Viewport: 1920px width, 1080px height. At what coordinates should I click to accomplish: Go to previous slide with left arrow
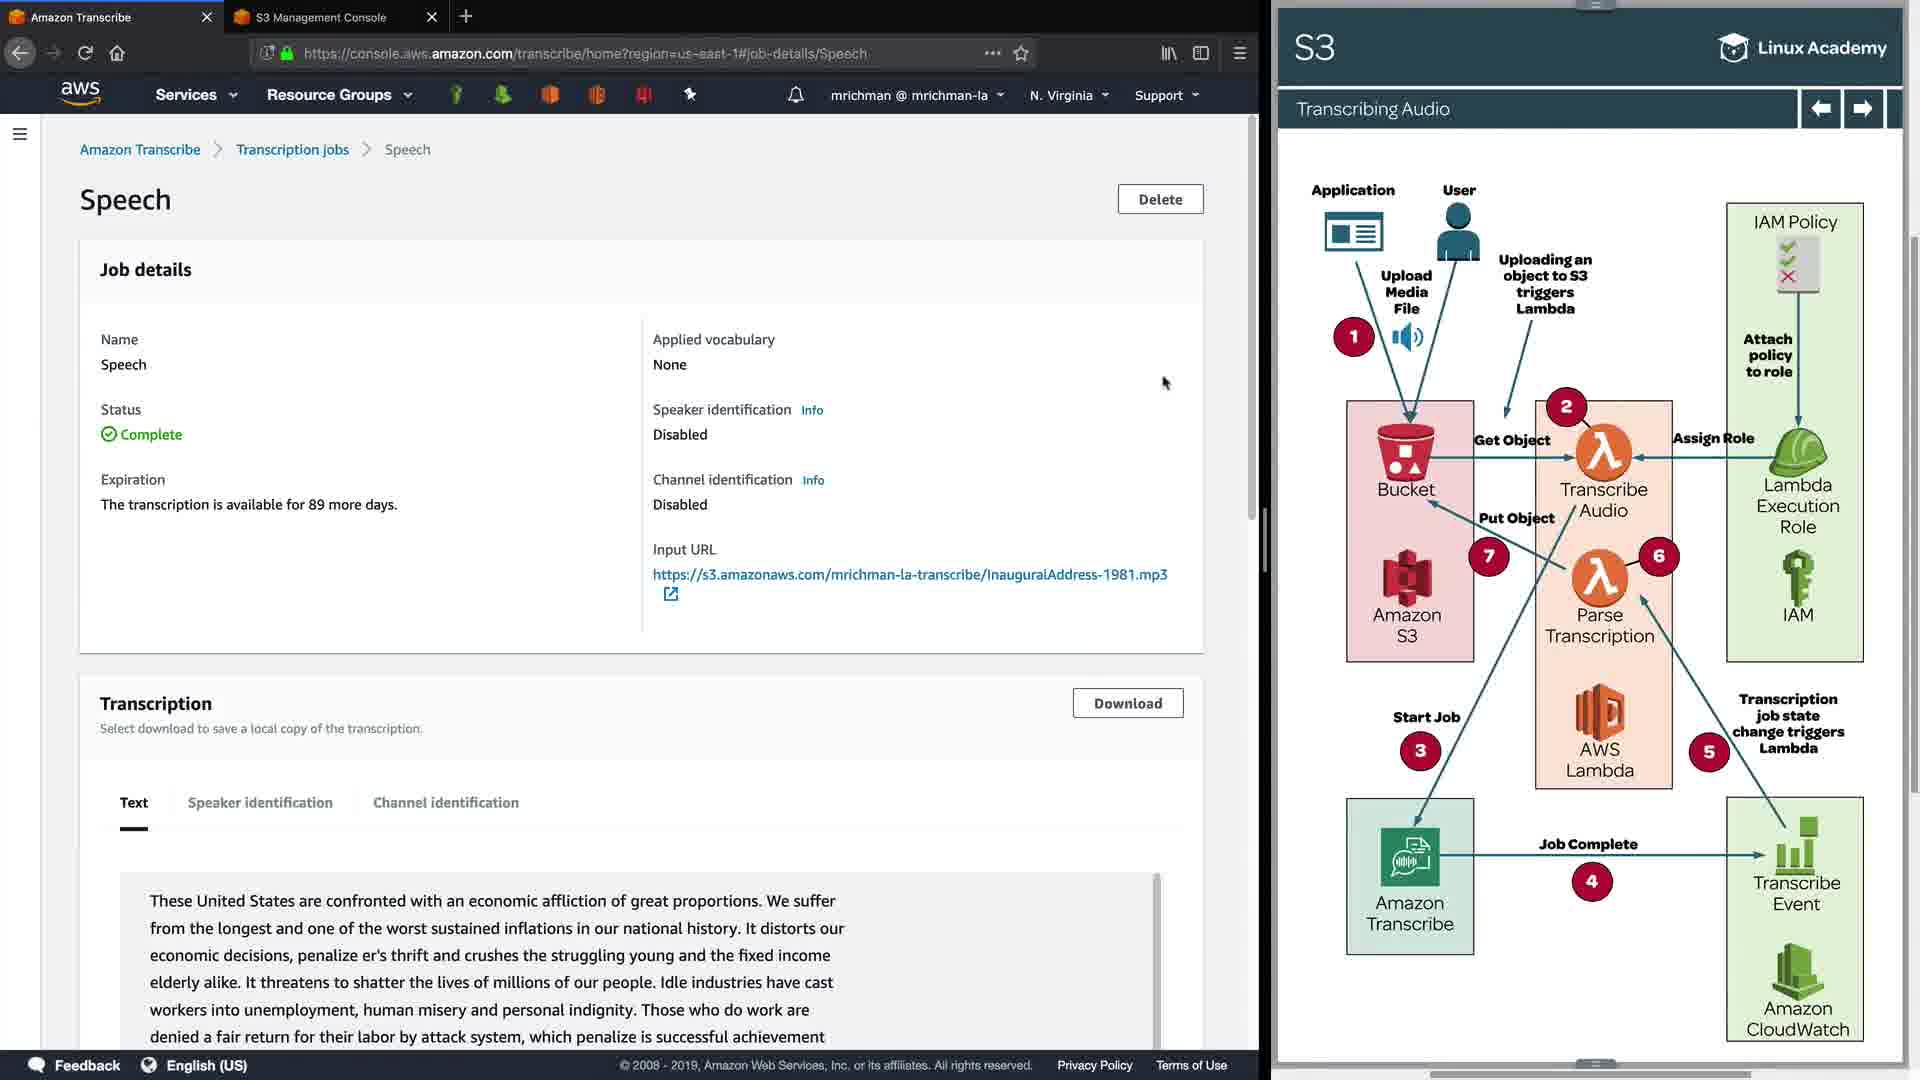pos(1821,109)
